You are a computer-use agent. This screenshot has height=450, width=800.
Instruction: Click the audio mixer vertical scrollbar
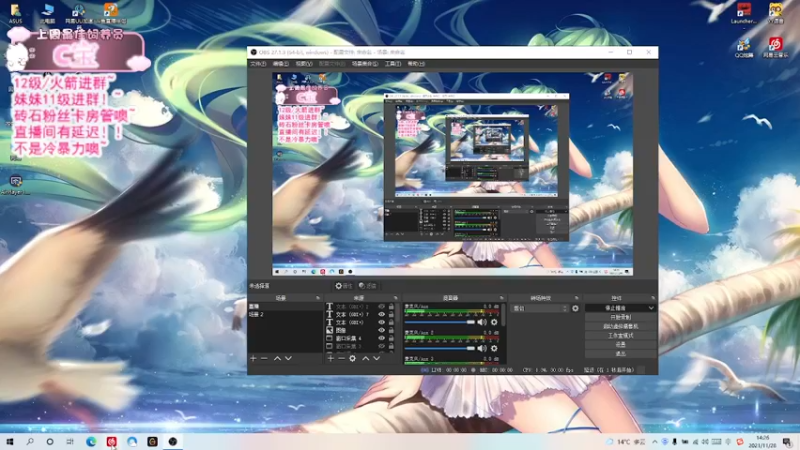[x=504, y=315]
